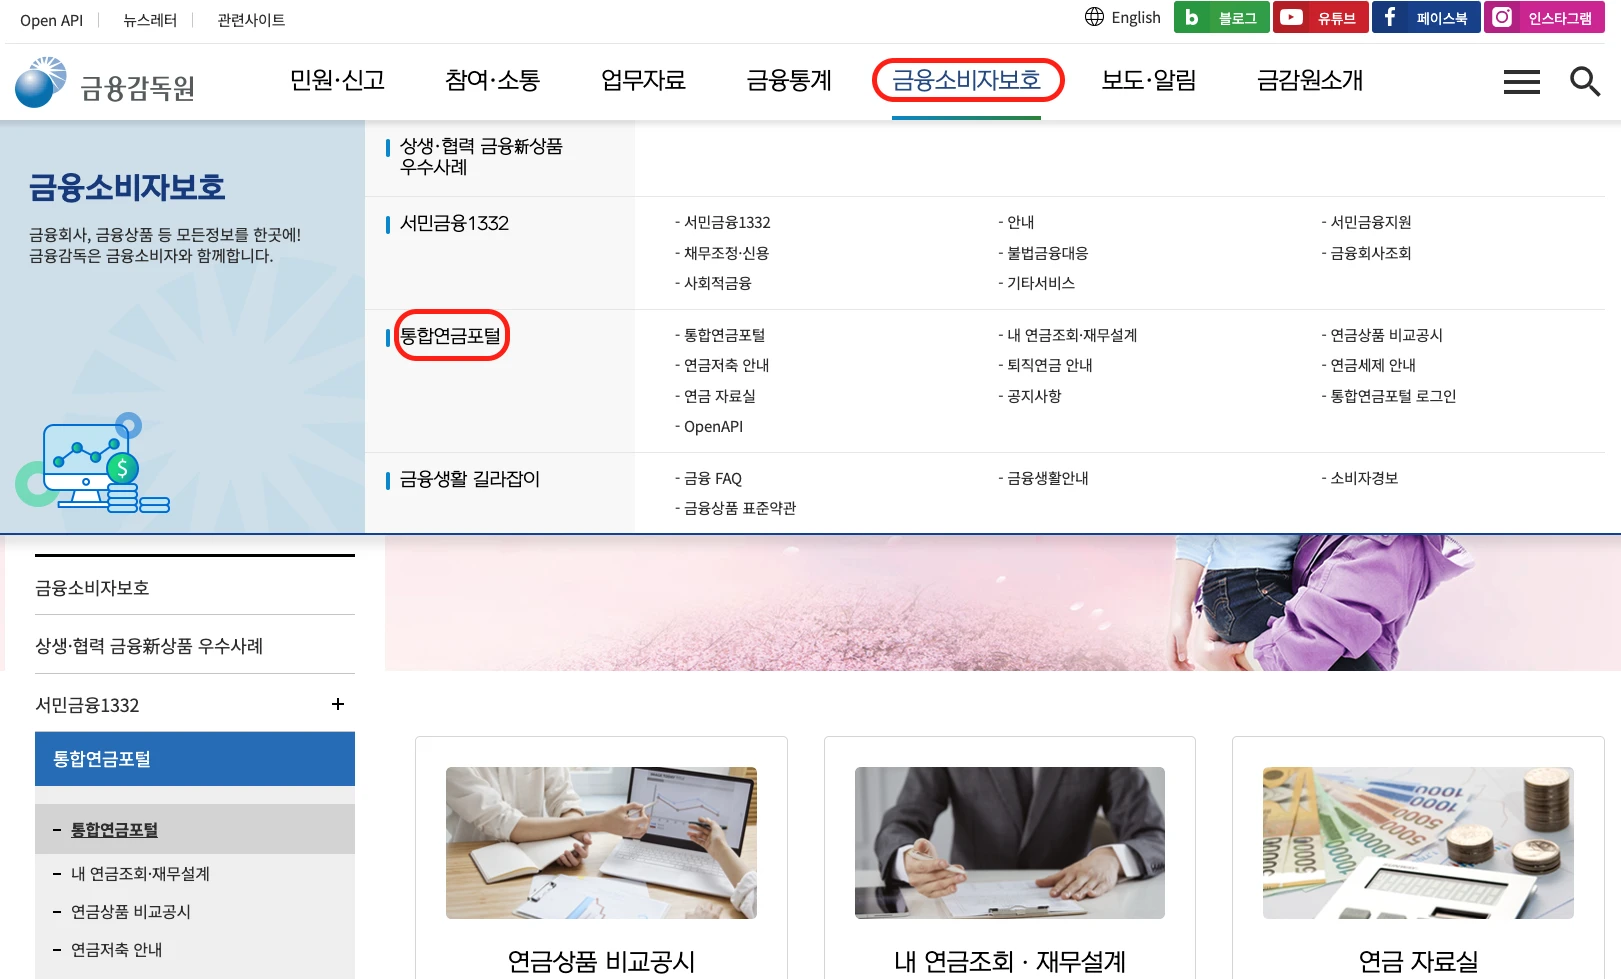The width and height of the screenshot is (1621, 979).
Task: Click the globe English language icon
Action: tap(1095, 17)
